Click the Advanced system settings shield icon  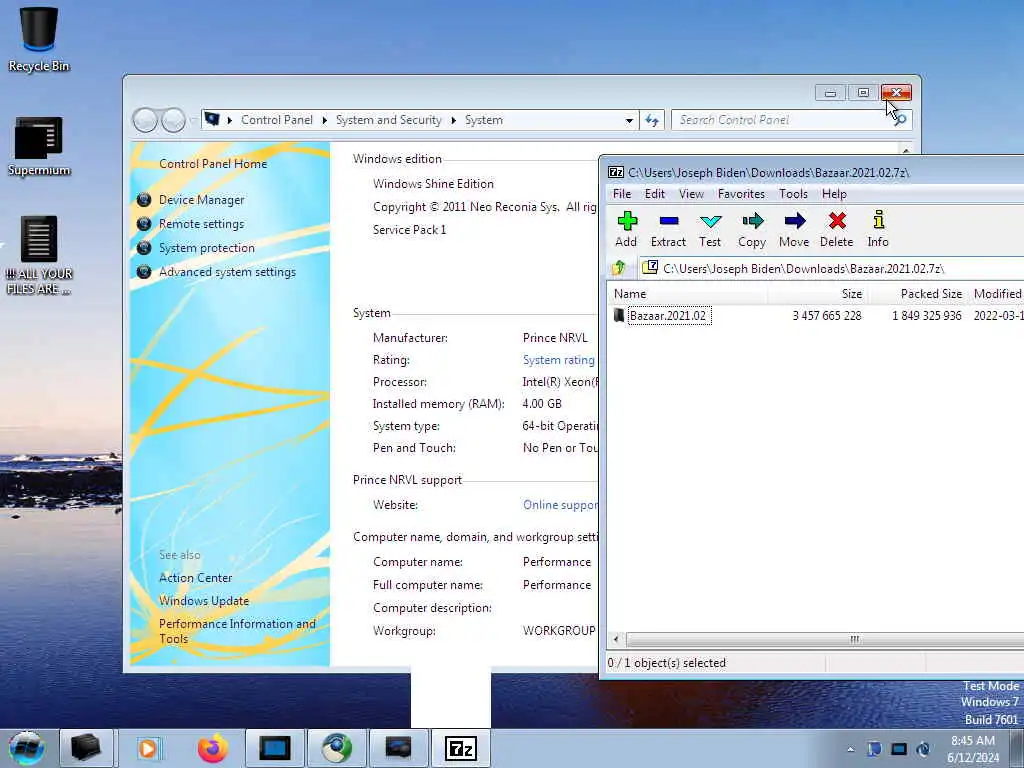[144, 272]
